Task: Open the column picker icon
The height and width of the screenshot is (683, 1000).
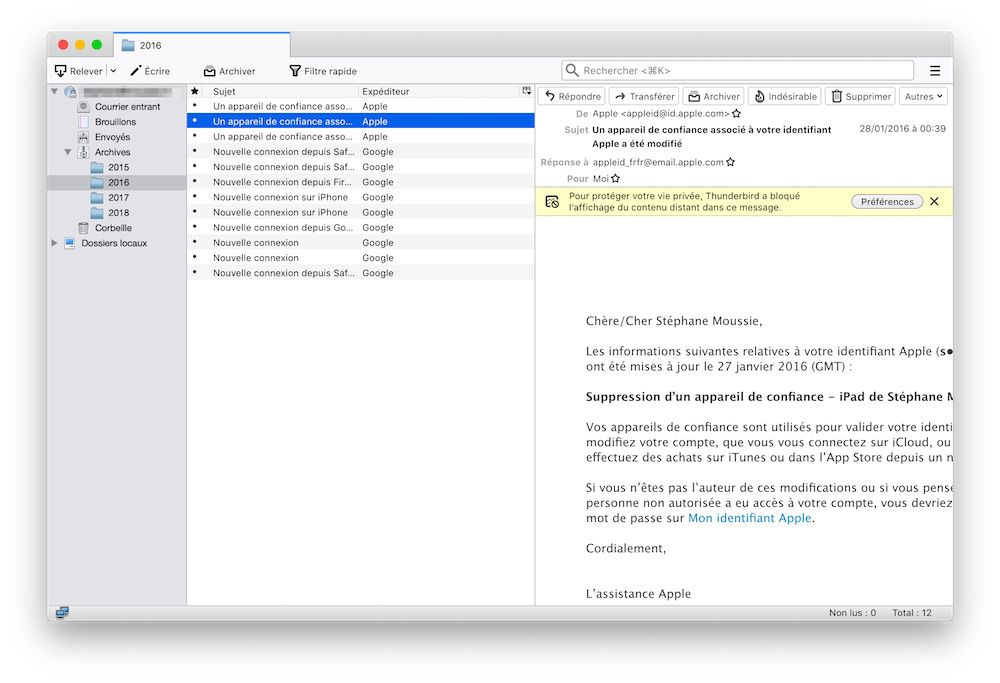Action: point(527,91)
